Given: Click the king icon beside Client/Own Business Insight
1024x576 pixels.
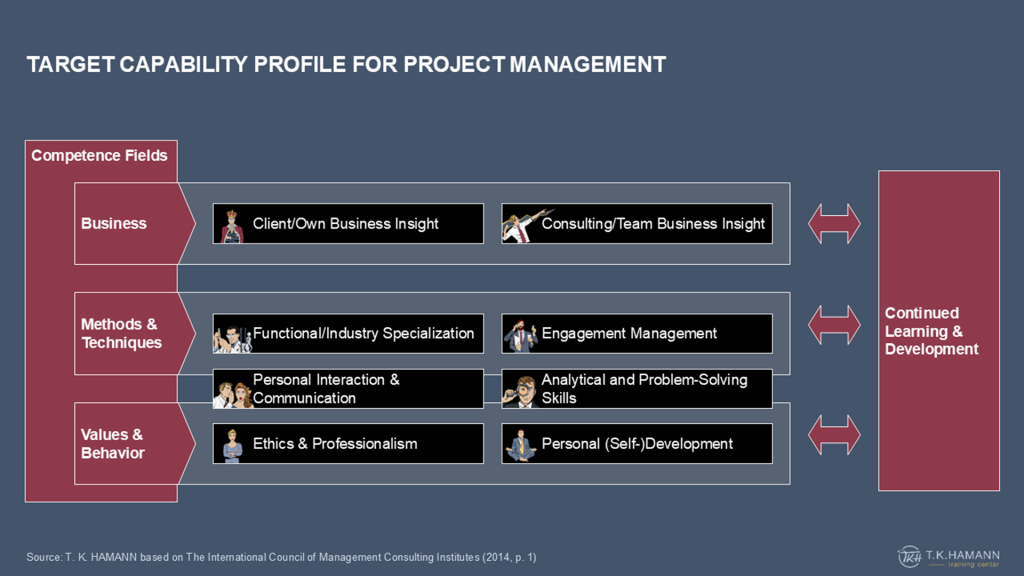Looking at the screenshot, I should [232, 225].
